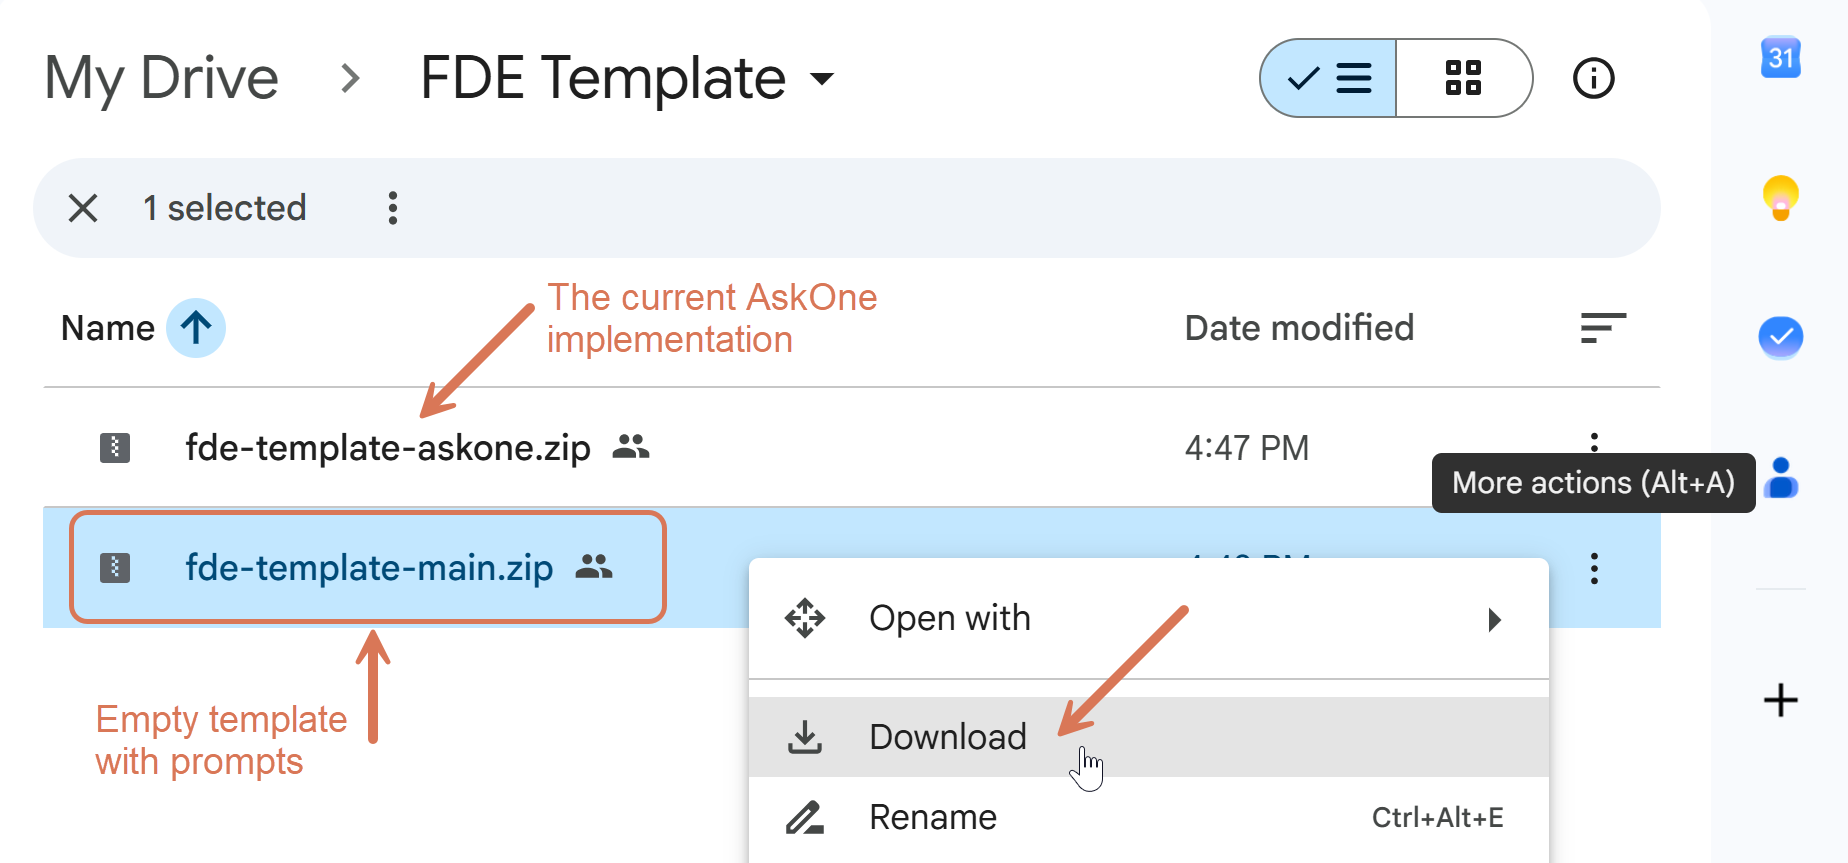Open Contacts person icon in side panel
Screen dimensions: 1848x863
(x=1781, y=478)
